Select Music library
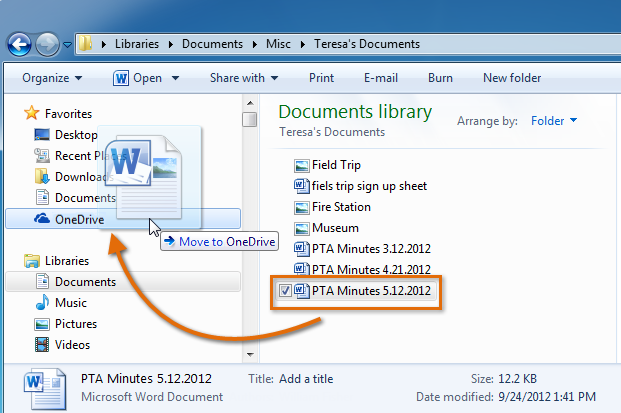This screenshot has height=413, width=621. click(70, 303)
